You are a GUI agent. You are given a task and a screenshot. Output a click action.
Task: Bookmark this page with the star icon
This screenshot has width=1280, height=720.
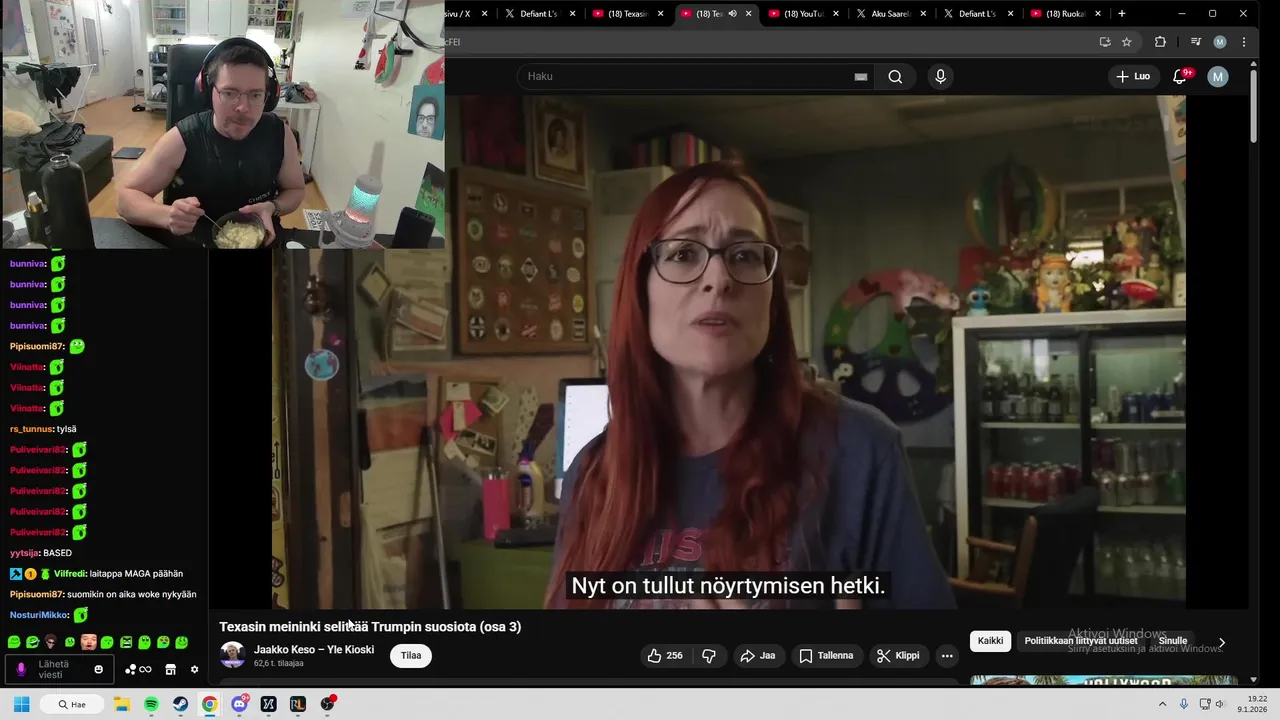point(1127,42)
